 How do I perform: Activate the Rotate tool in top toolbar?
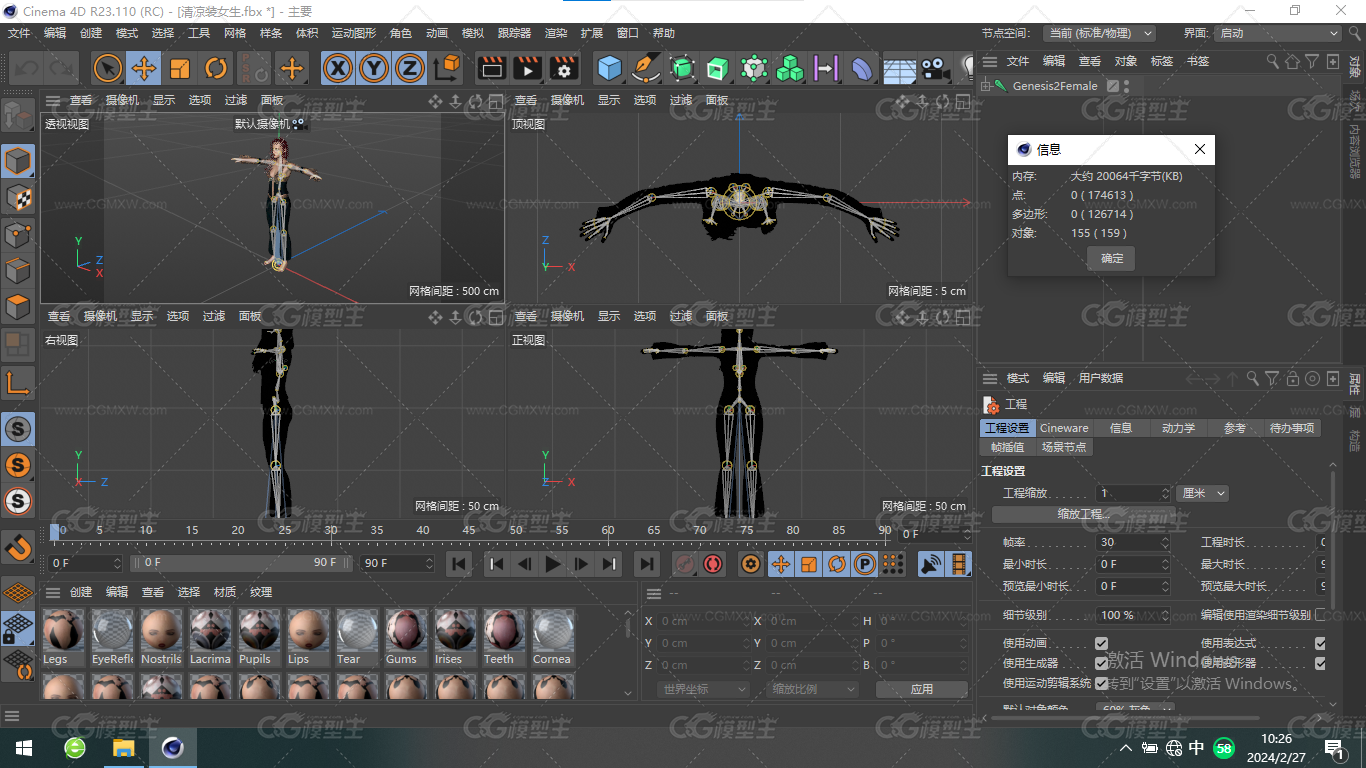[x=216, y=68]
